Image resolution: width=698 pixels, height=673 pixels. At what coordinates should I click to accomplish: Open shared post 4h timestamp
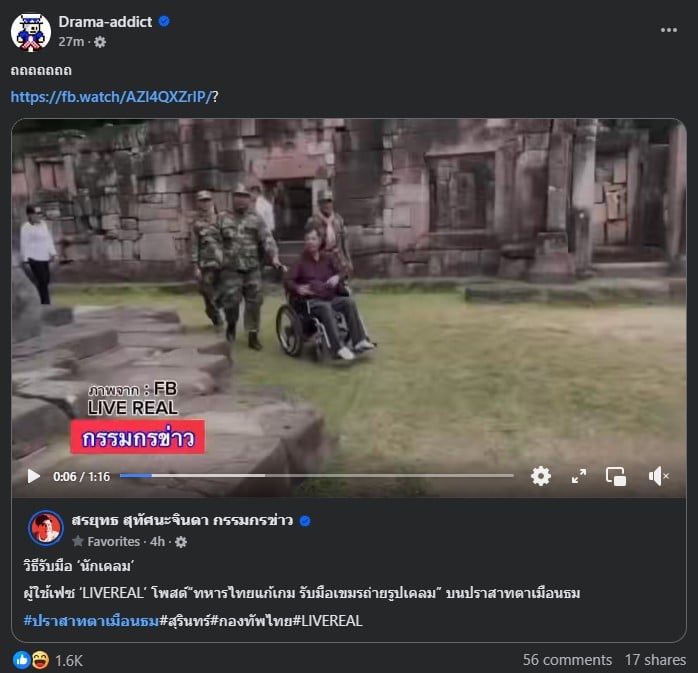157,542
